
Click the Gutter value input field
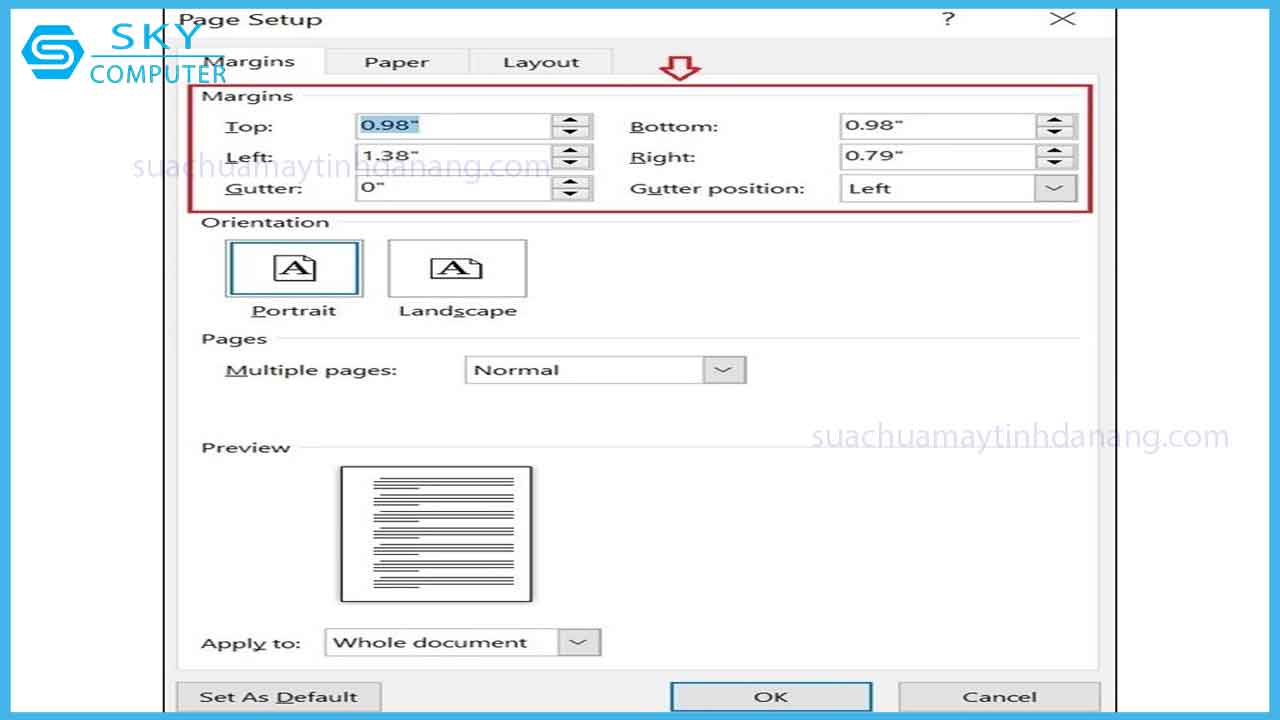[x=453, y=188]
